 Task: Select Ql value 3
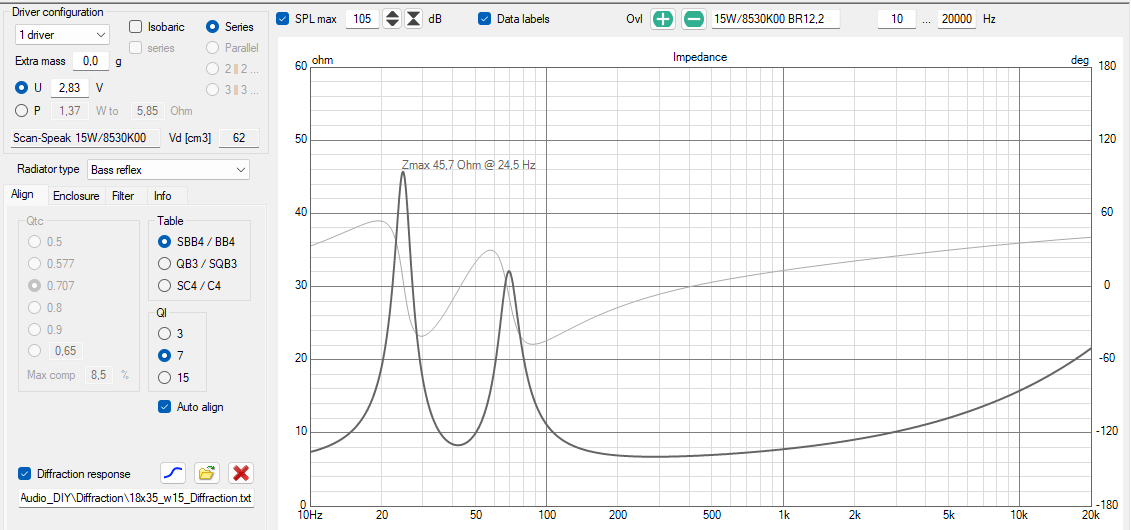[x=164, y=334]
